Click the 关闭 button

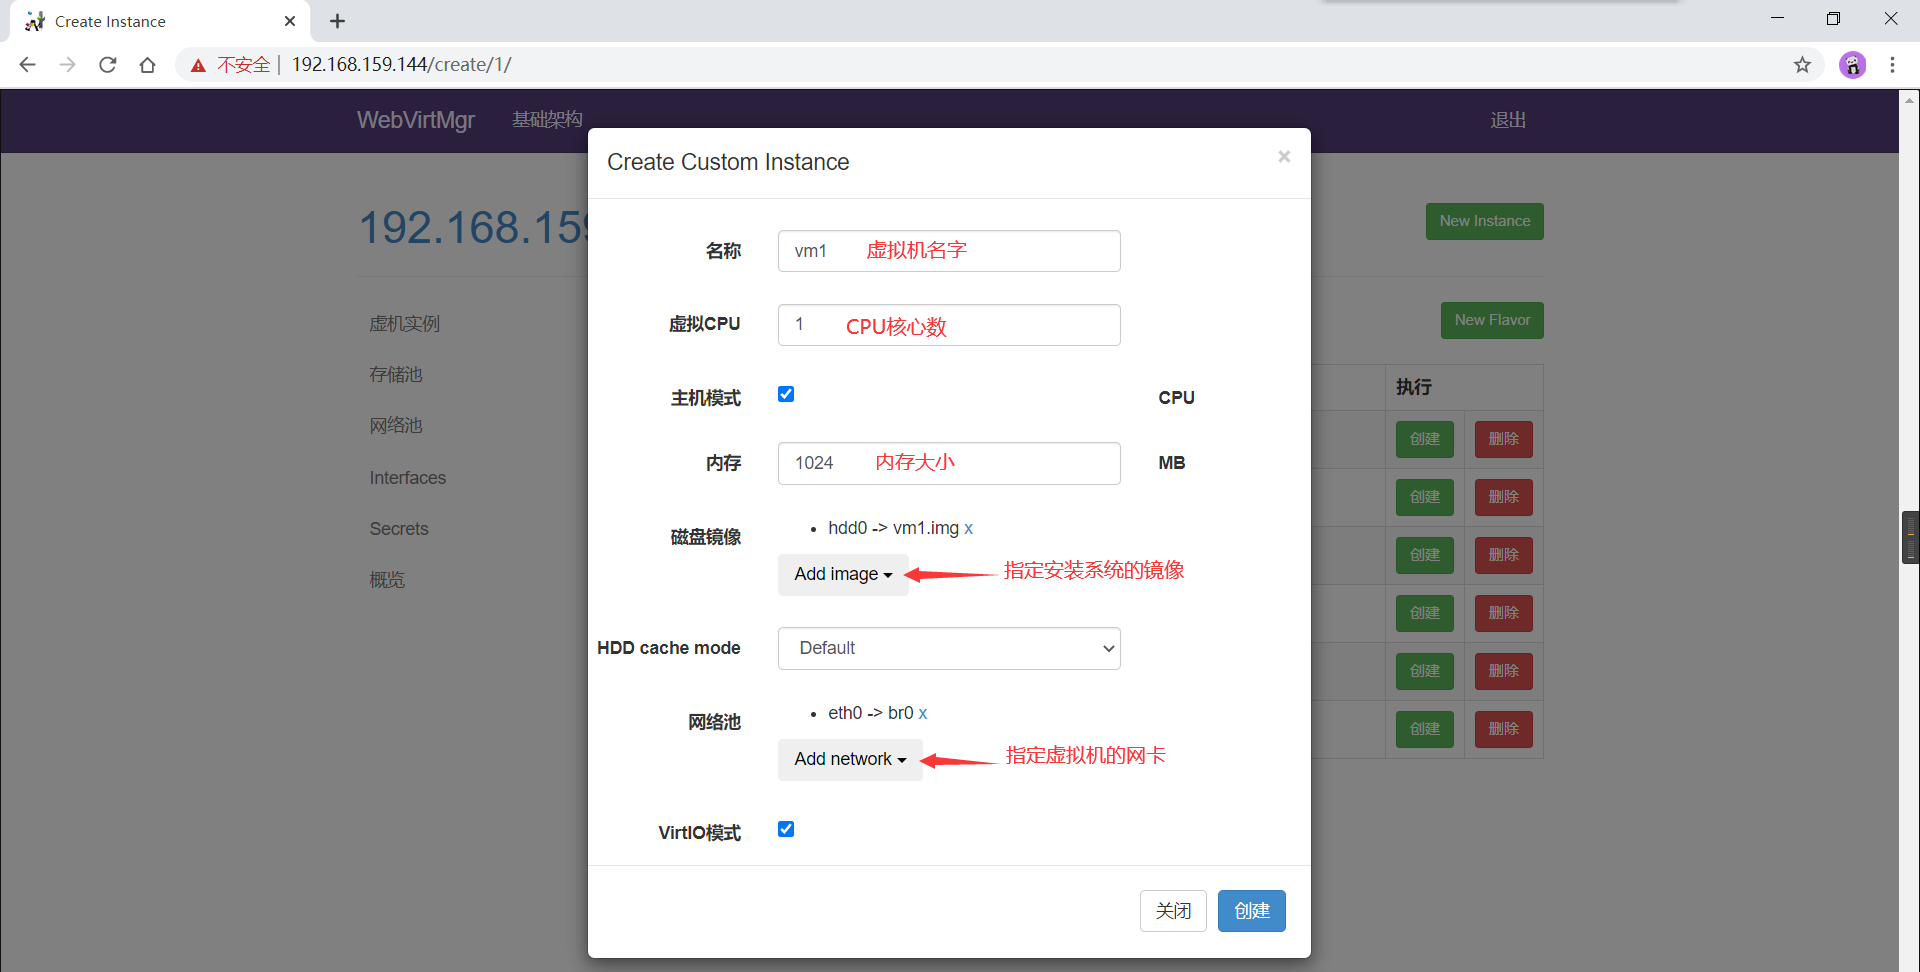click(1173, 911)
